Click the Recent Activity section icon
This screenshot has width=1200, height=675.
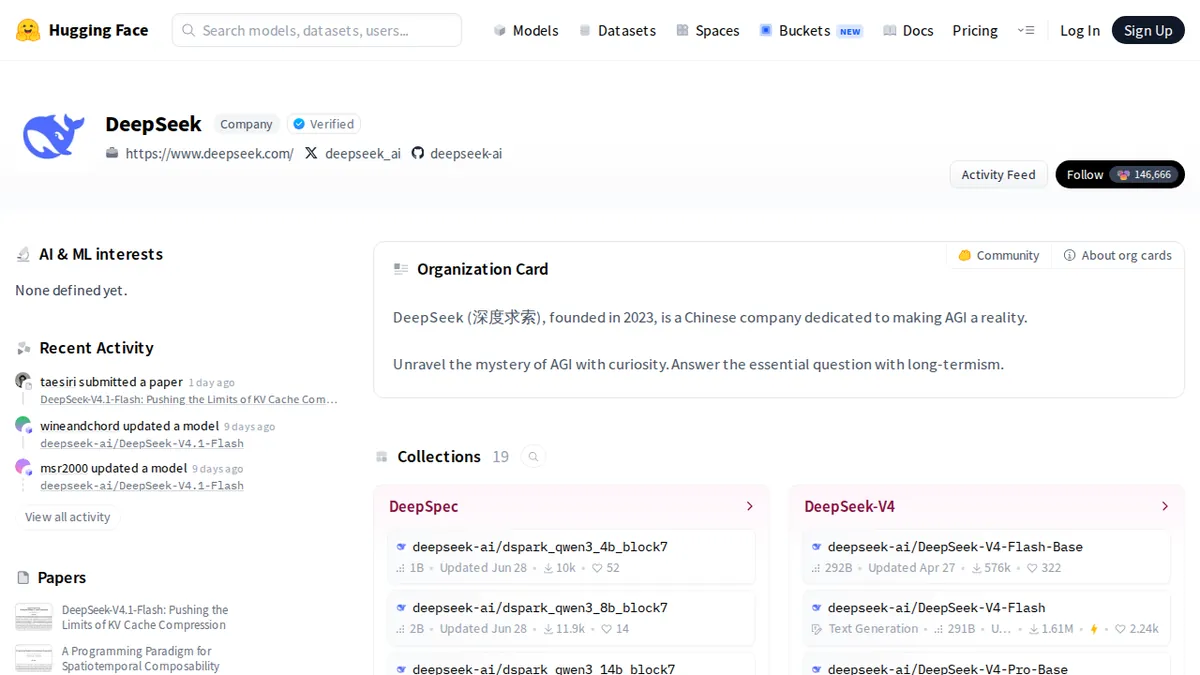point(23,348)
